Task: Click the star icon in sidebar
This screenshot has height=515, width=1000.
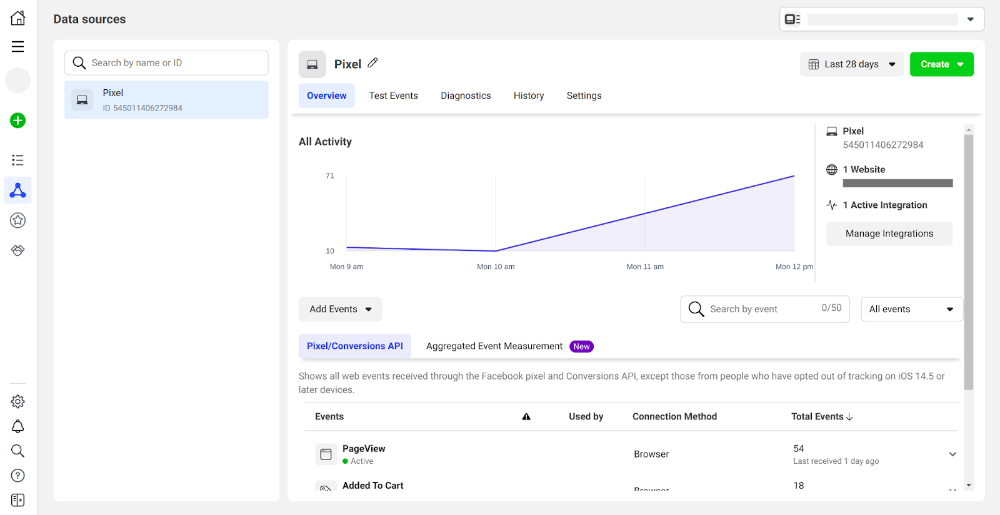Action: coord(17,220)
